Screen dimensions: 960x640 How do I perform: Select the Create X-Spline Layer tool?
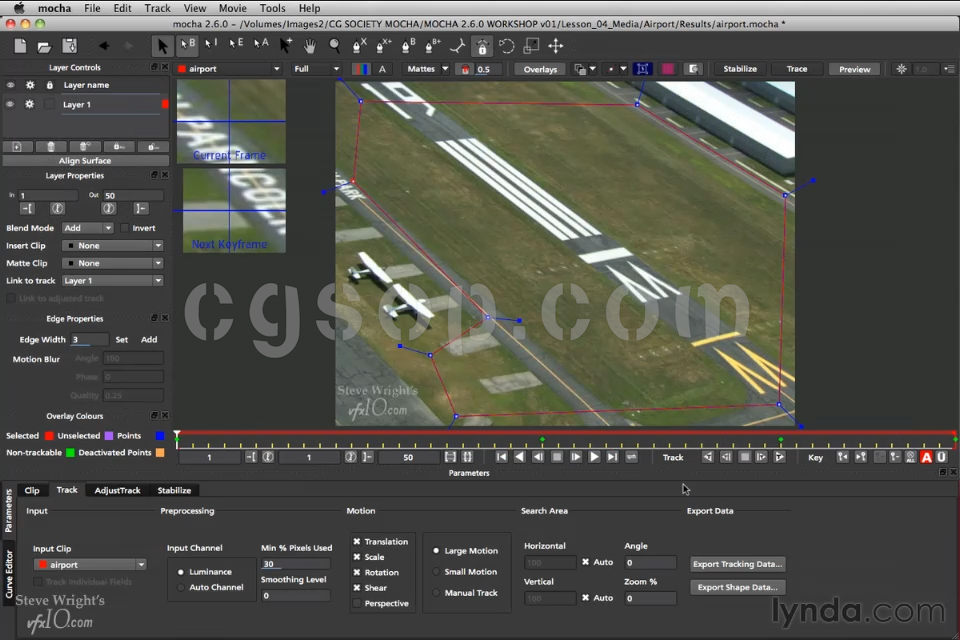[x=359, y=46]
